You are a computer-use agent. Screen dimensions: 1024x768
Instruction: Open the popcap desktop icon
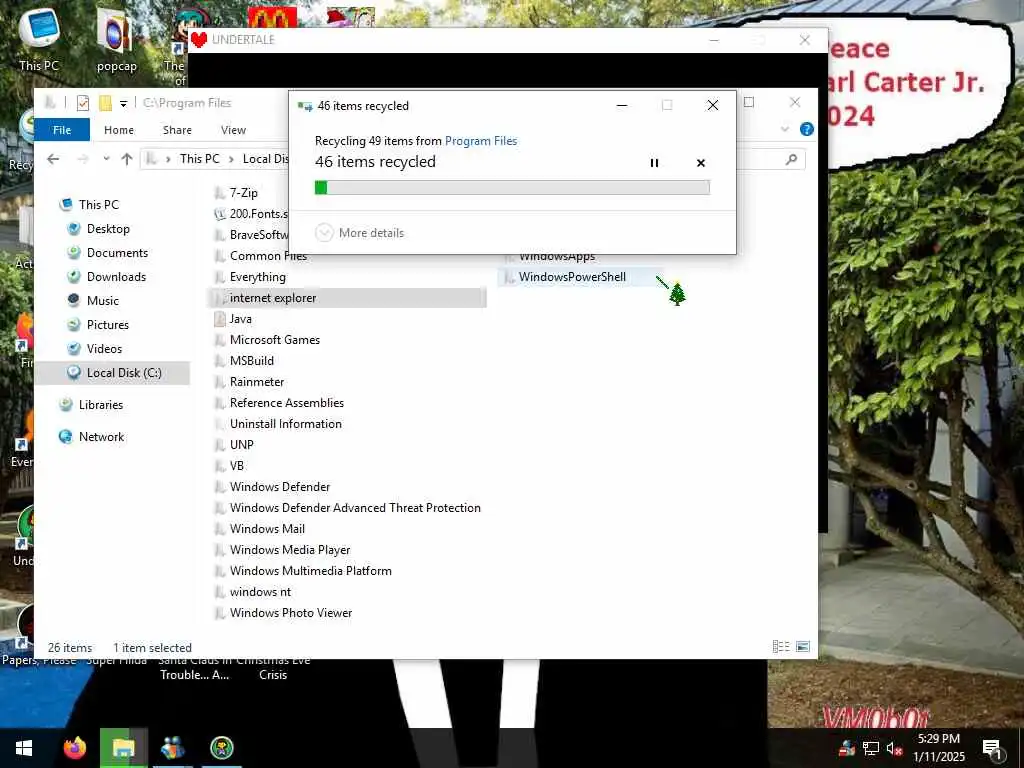[116, 39]
